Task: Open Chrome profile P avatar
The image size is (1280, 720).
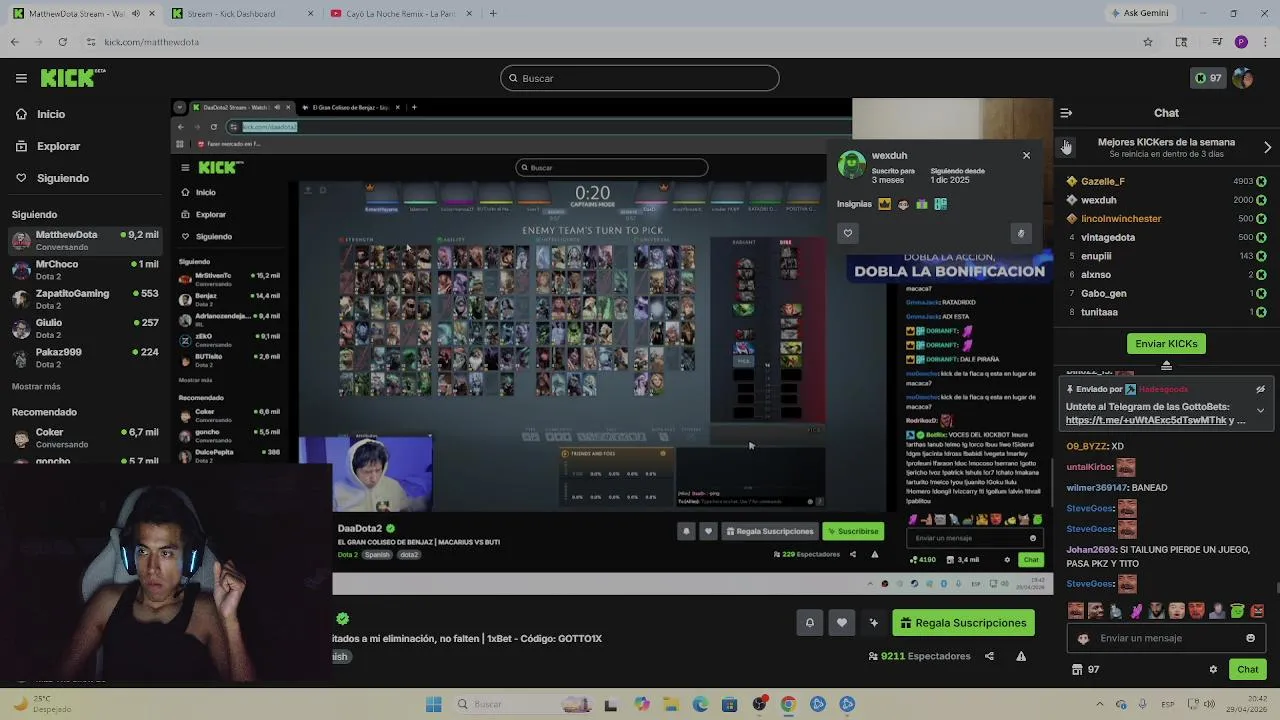Action: coord(1241,42)
